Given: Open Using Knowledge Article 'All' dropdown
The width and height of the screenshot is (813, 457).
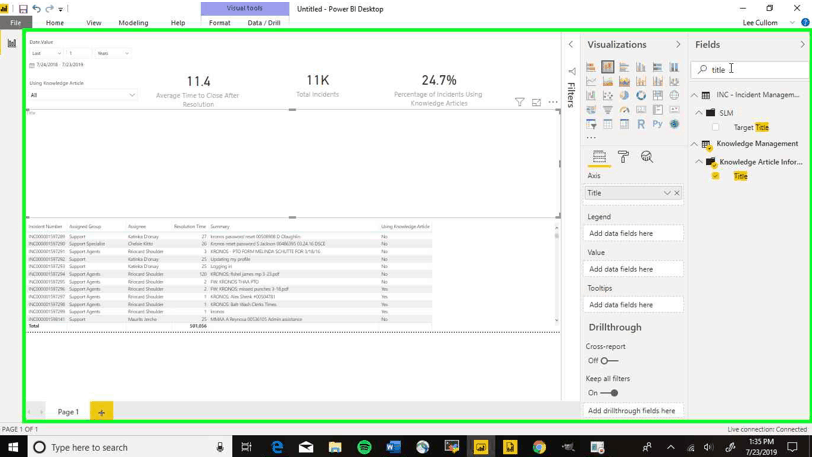Looking at the screenshot, I should click(x=82, y=95).
